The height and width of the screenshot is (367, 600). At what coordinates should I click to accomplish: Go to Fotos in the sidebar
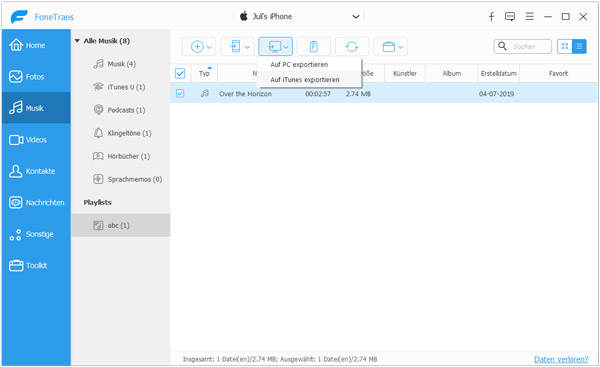click(x=36, y=77)
